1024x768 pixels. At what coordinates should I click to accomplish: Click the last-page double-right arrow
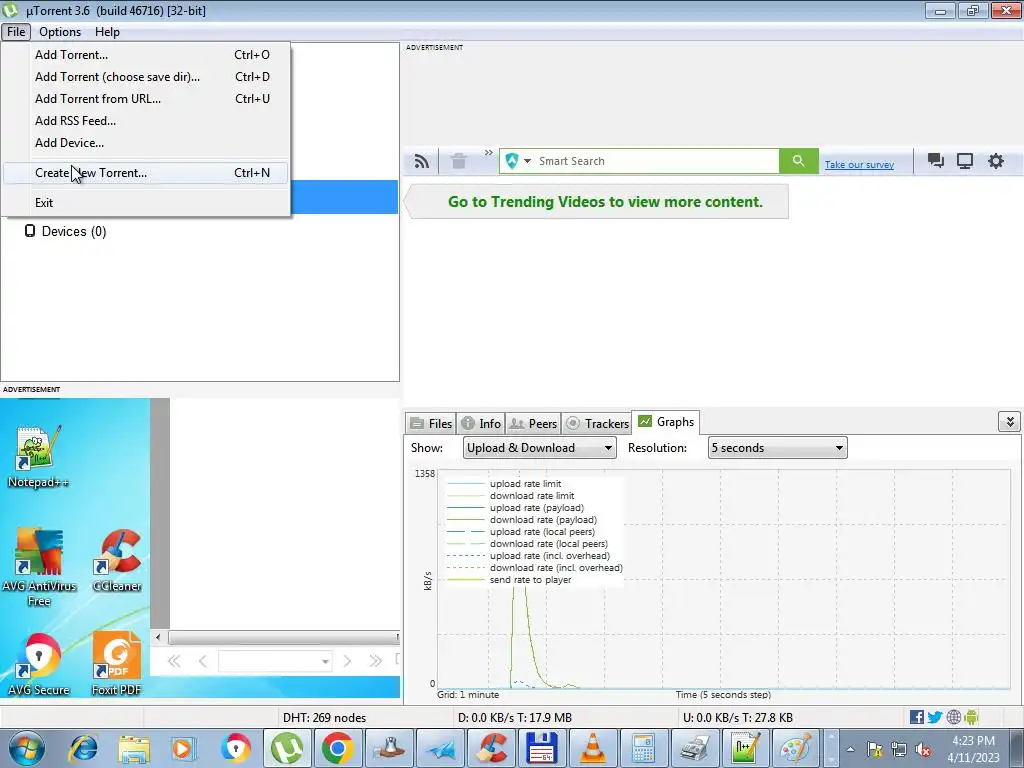(376, 662)
